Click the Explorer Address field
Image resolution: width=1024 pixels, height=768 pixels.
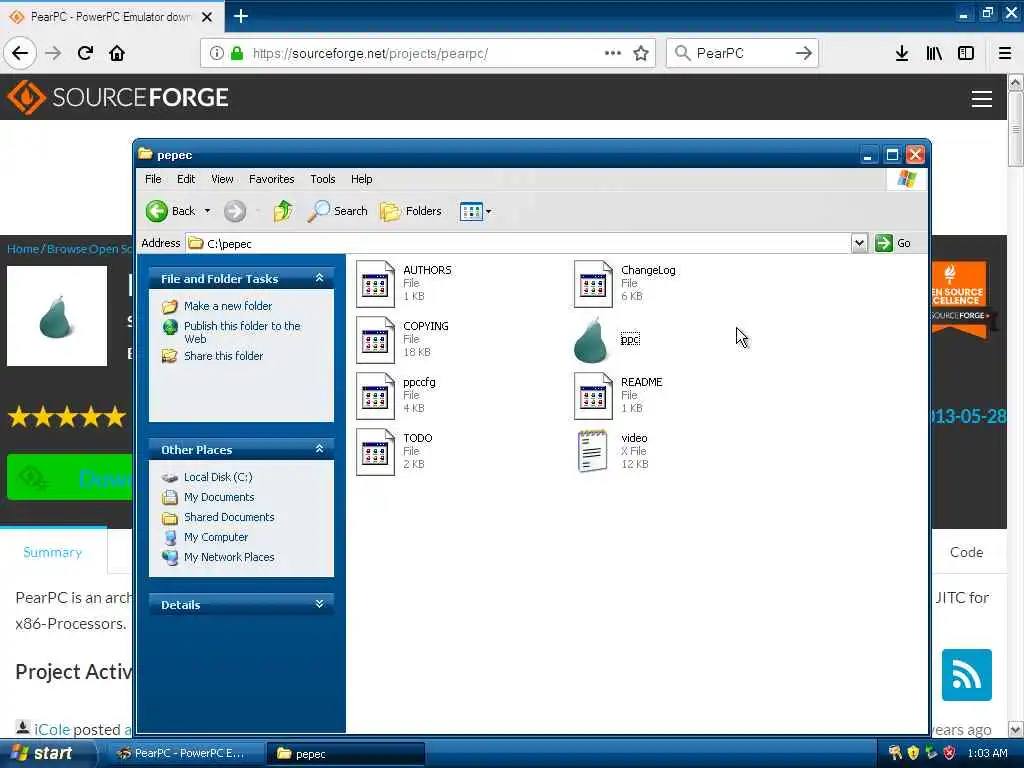[x=519, y=243]
